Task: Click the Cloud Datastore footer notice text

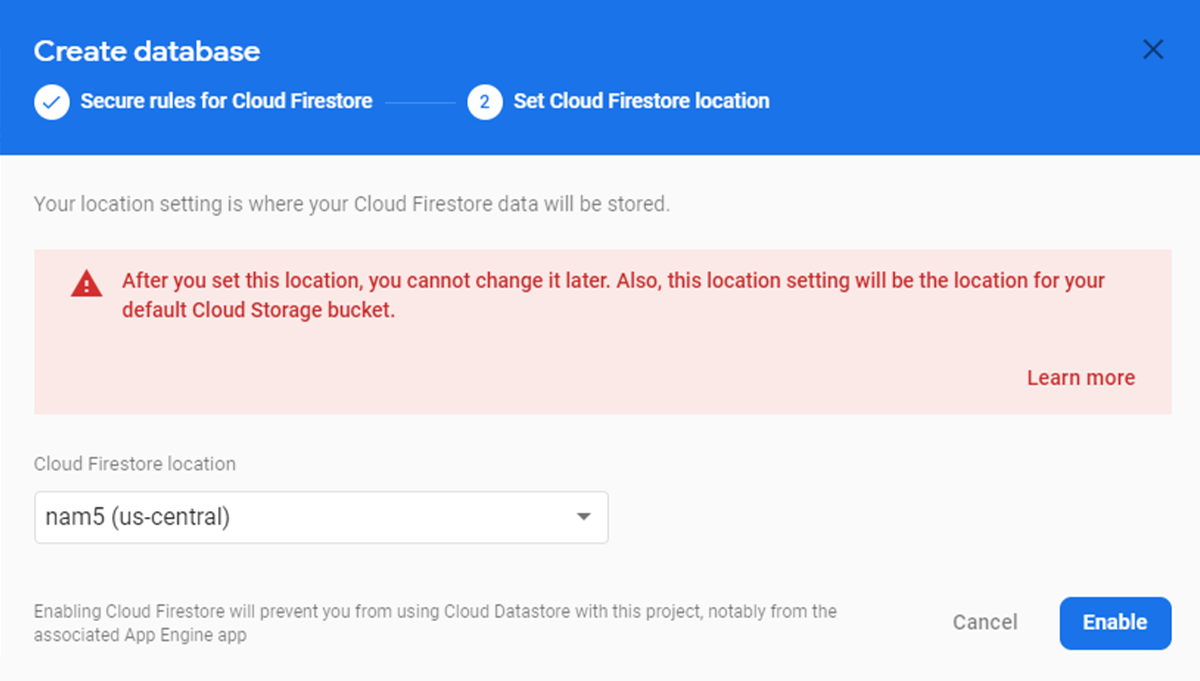Action: [x=435, y=622]
